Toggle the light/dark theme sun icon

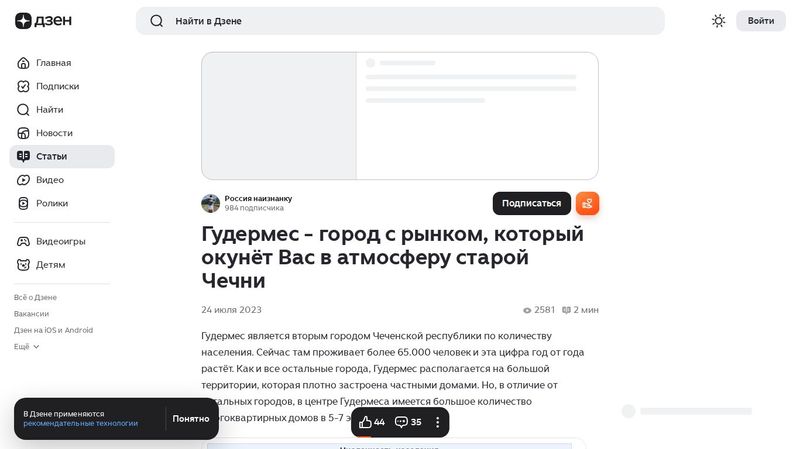[718, 21]
